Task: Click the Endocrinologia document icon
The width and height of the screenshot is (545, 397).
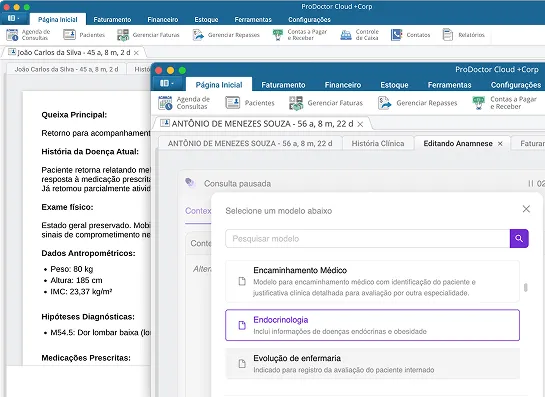Action: [242, 325]
